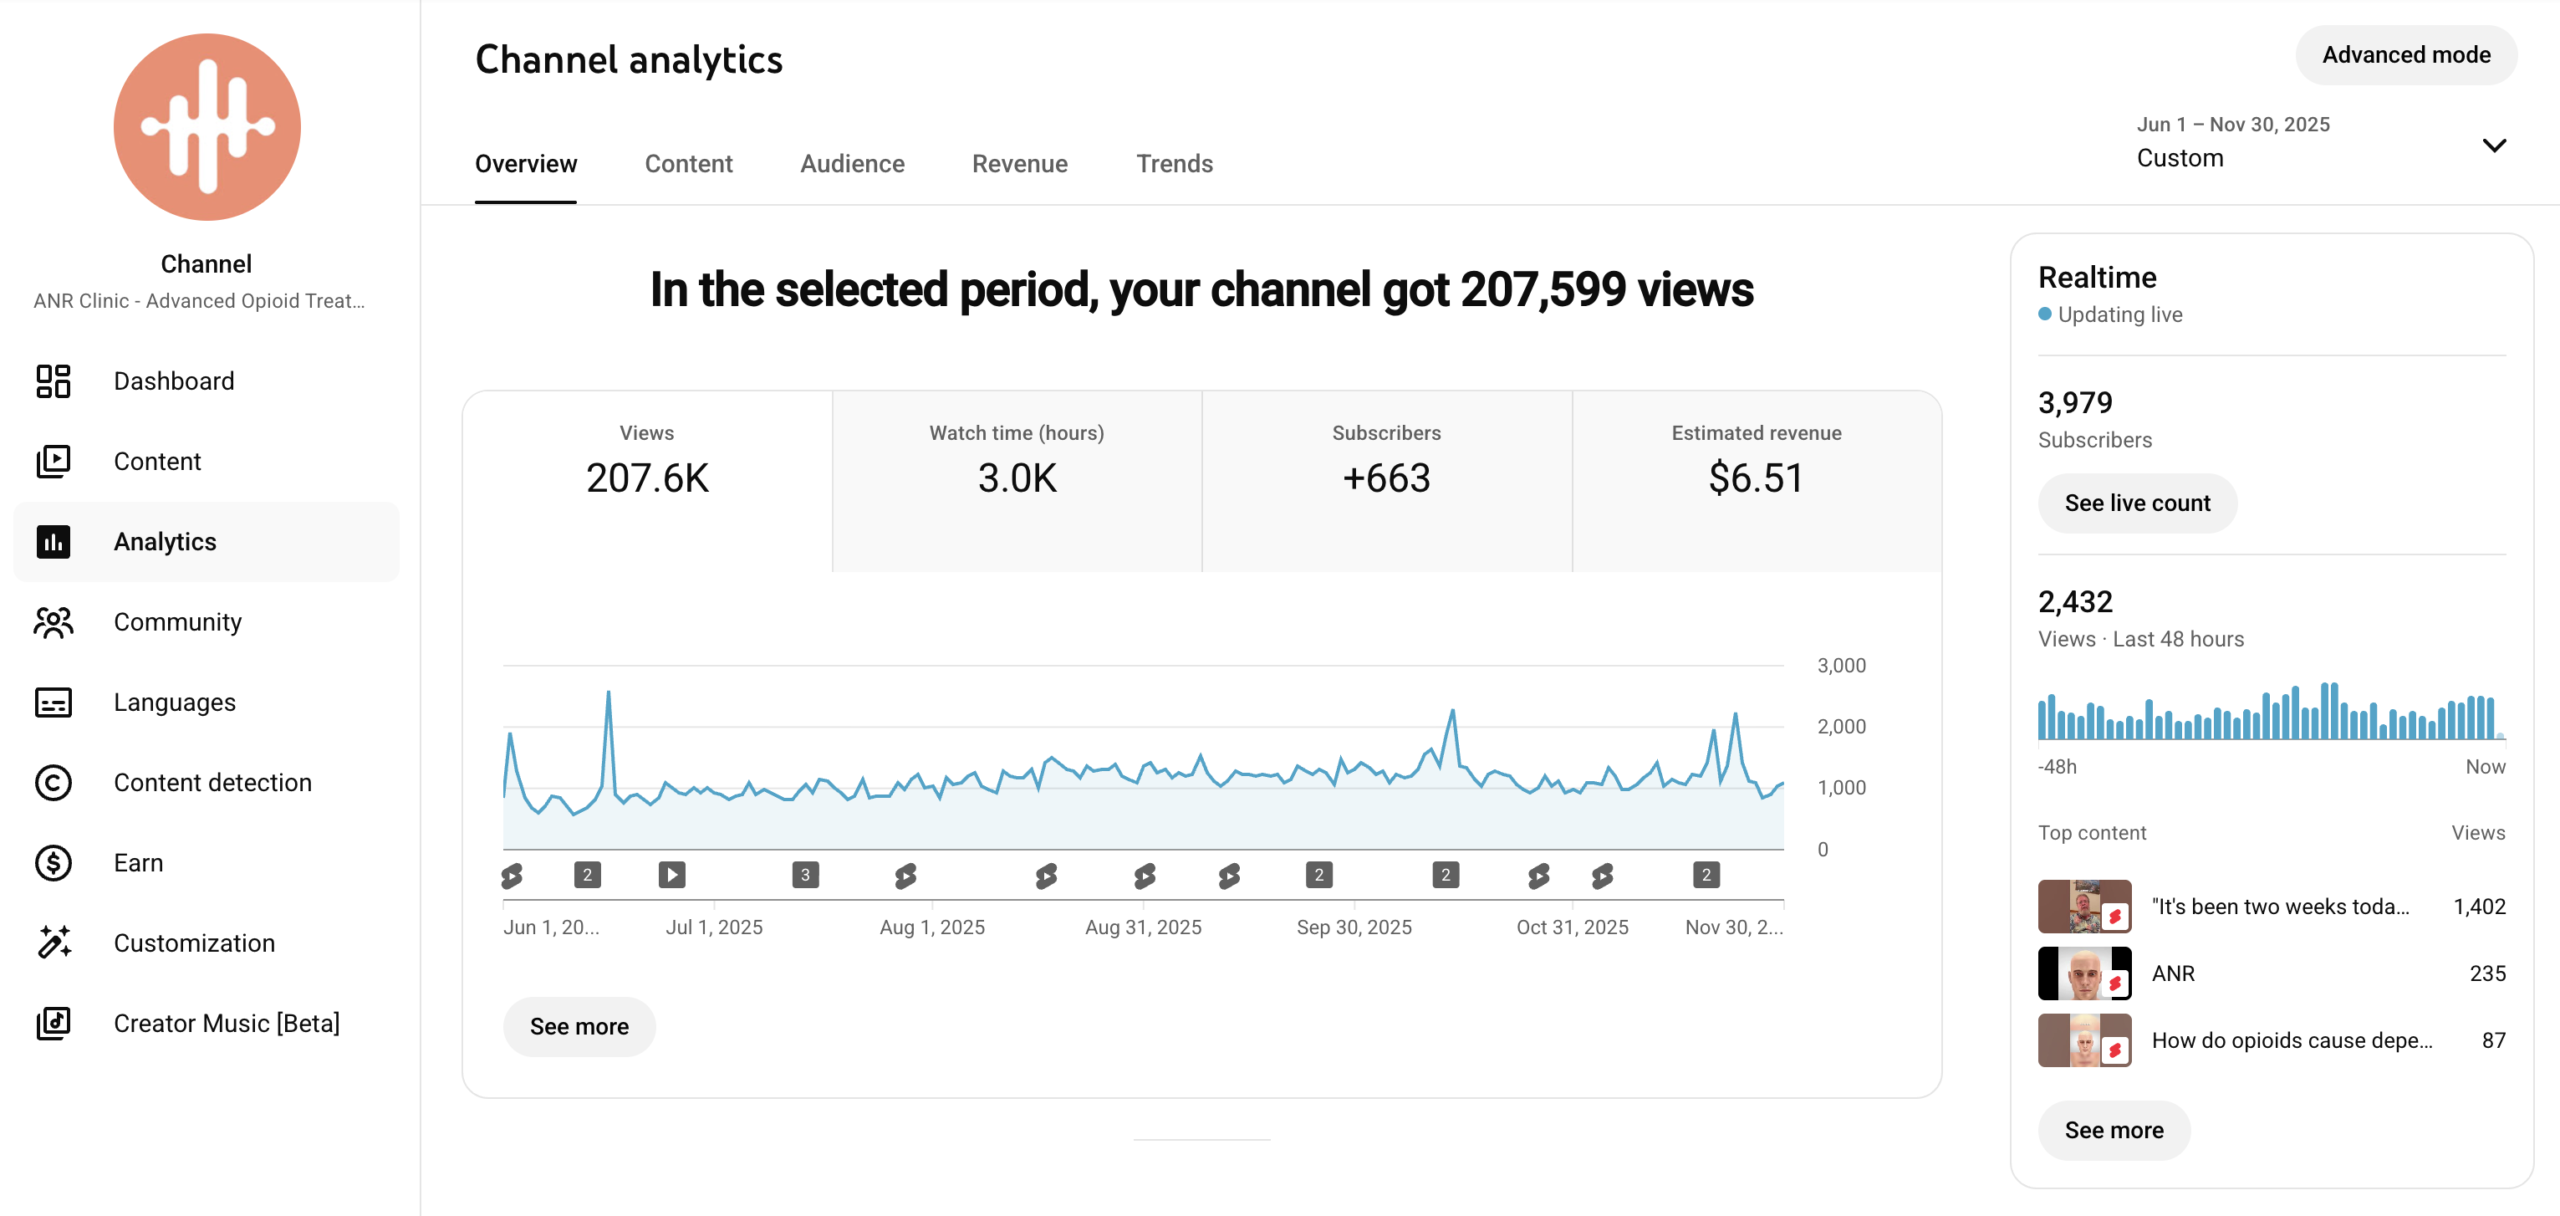Select the Community people icon

[53, 622]
